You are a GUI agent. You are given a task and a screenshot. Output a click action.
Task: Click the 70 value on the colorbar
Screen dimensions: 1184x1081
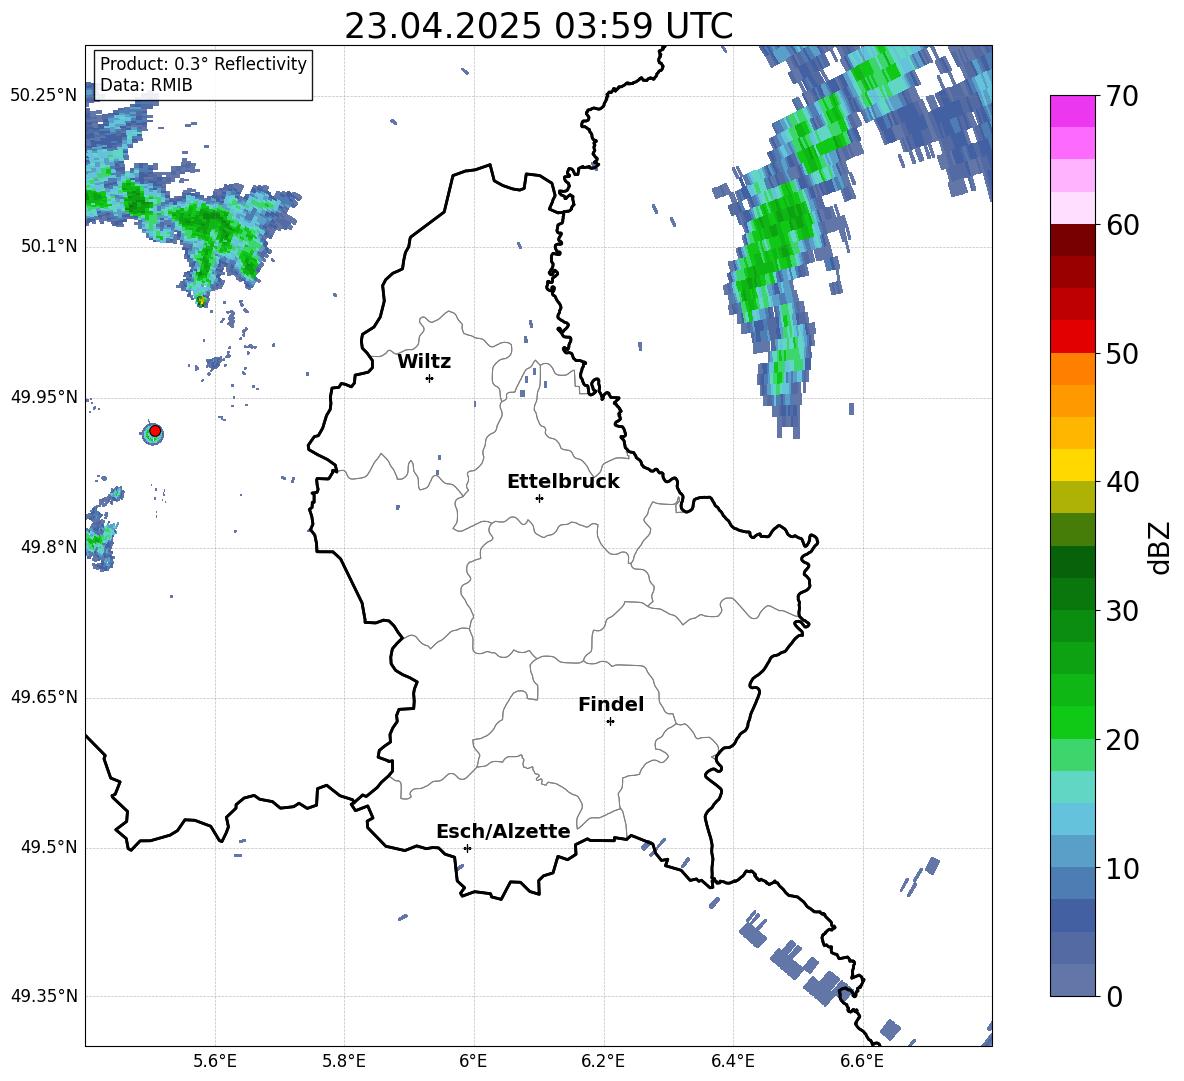pos(1123,96)
